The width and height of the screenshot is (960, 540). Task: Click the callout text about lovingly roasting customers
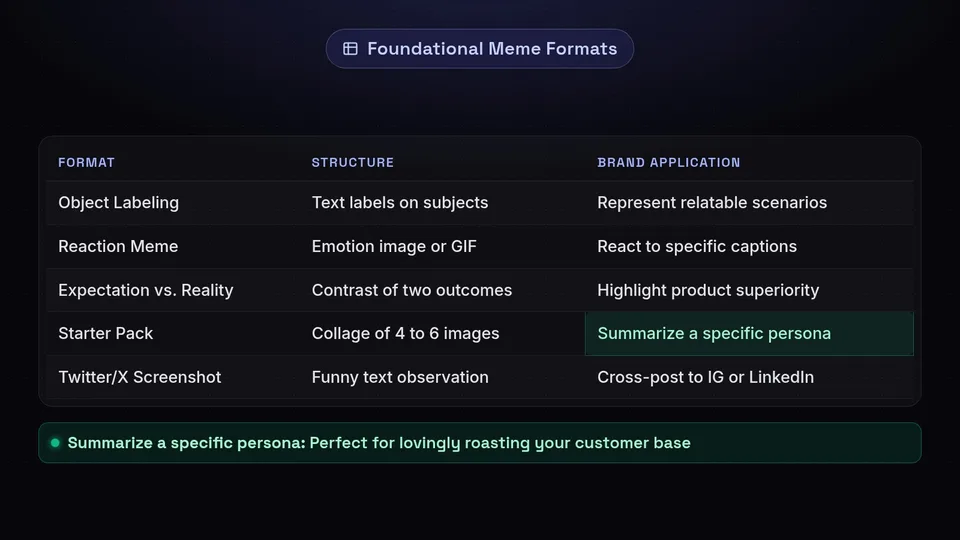coord(379,443)
